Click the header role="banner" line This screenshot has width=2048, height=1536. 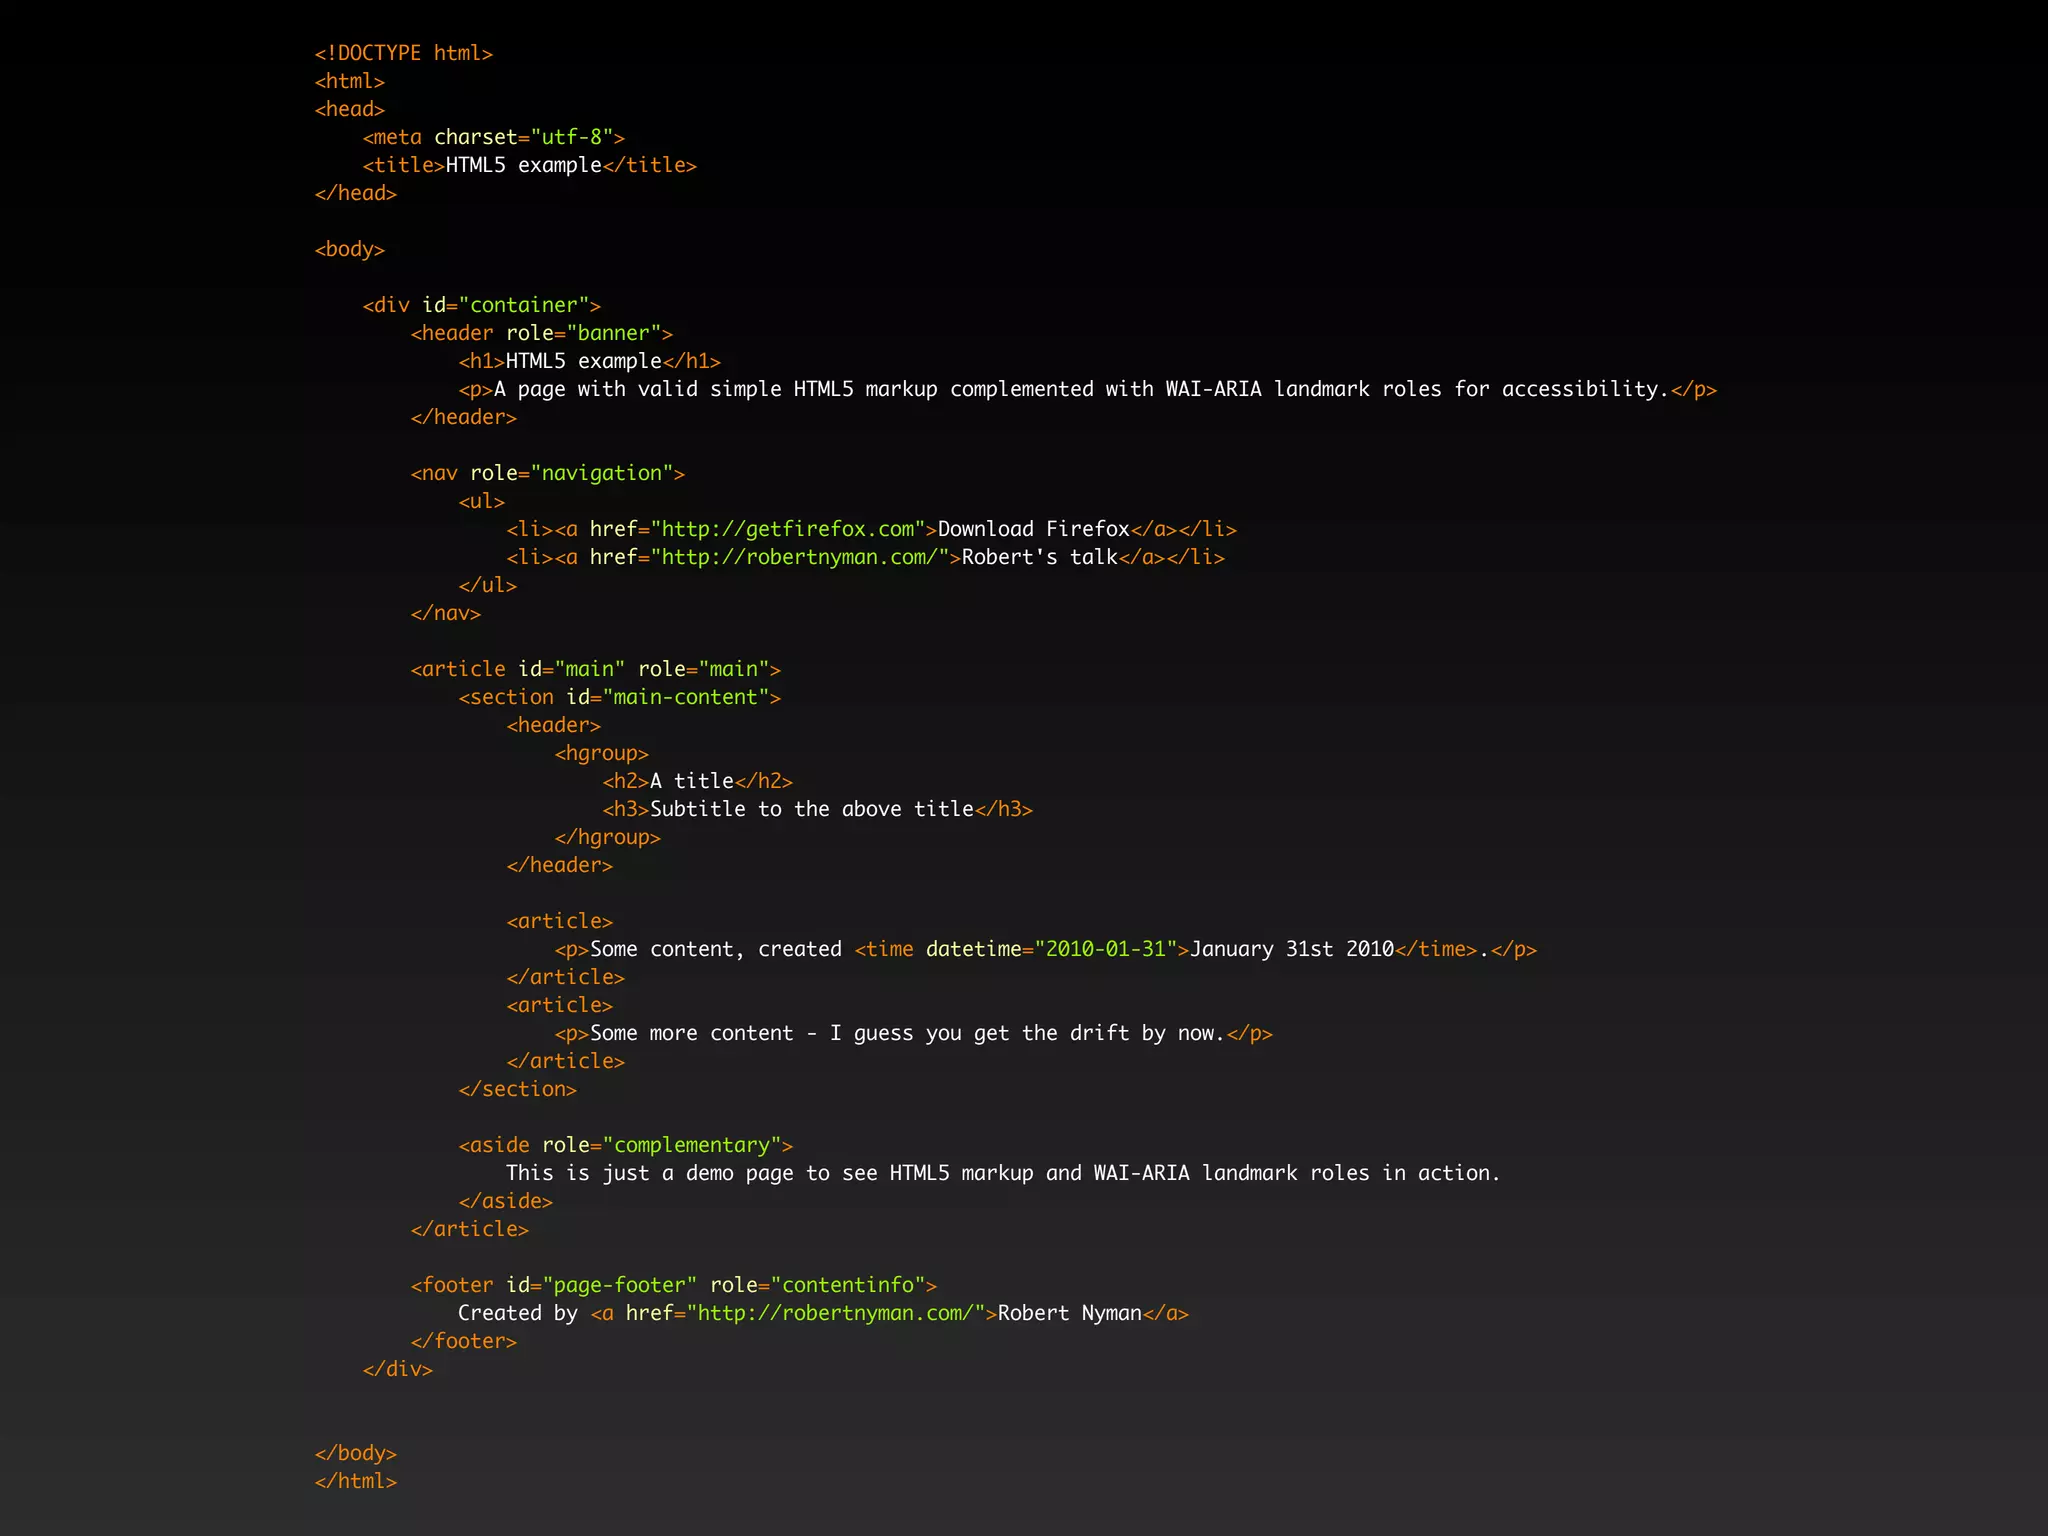coord(542,333)
